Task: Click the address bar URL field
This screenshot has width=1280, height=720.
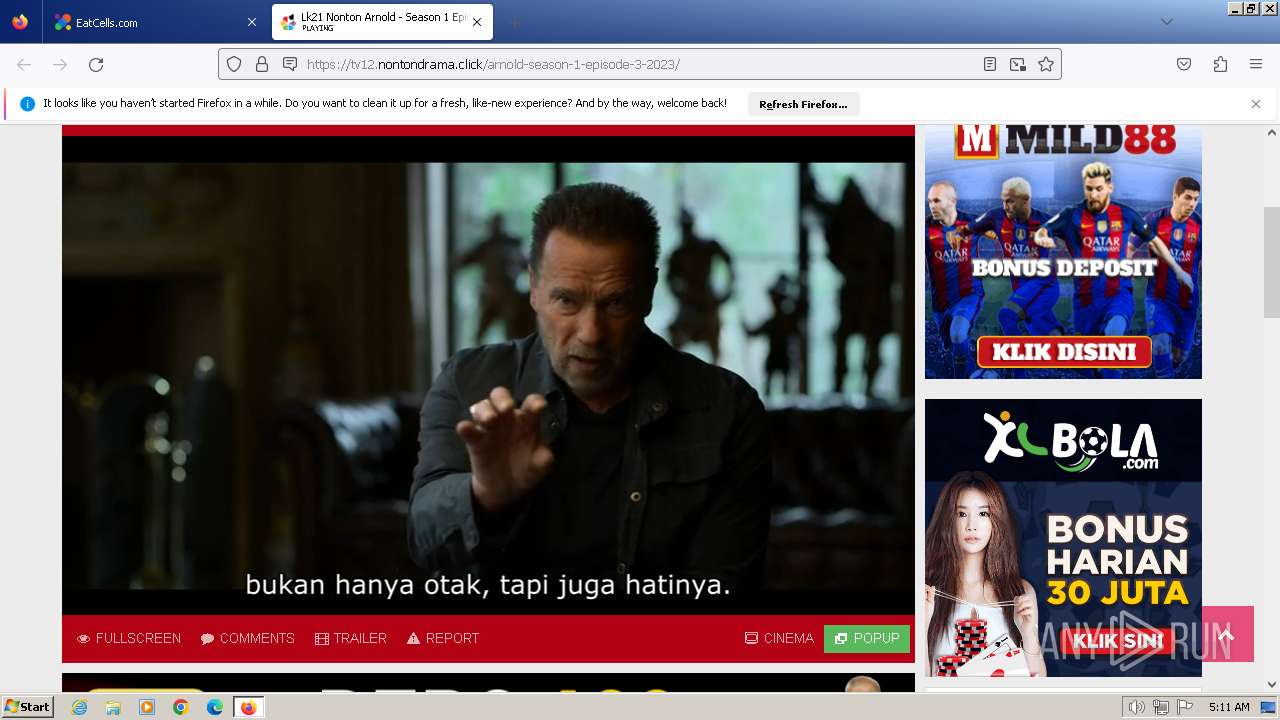Action: [x=638, y=64]
